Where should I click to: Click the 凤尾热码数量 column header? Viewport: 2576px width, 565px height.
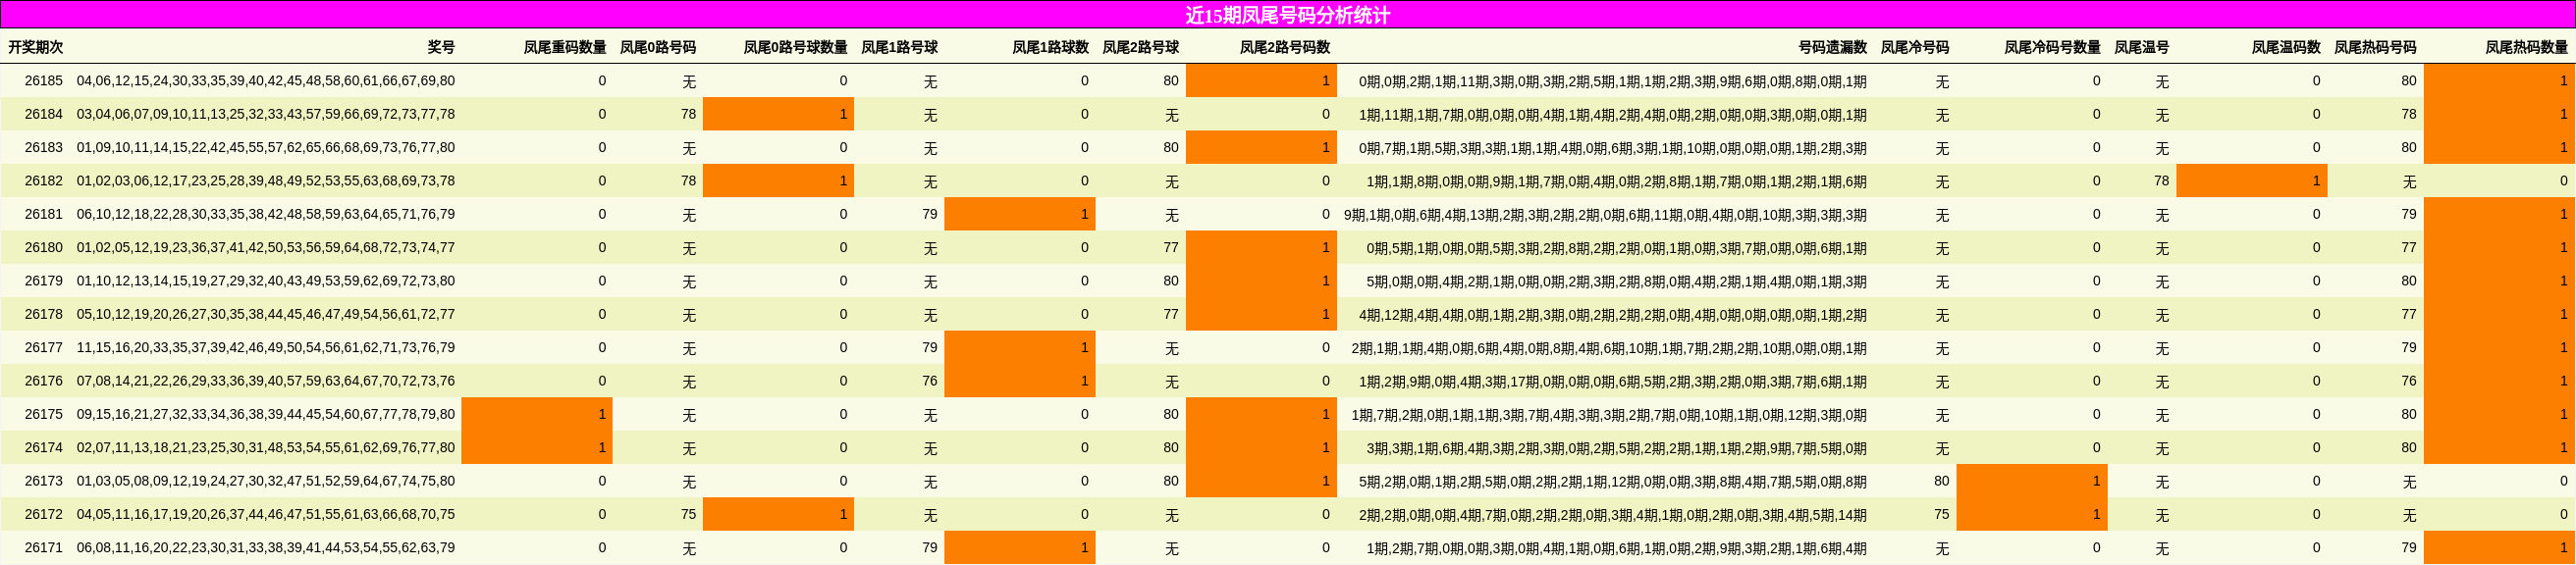point(2527,47)
